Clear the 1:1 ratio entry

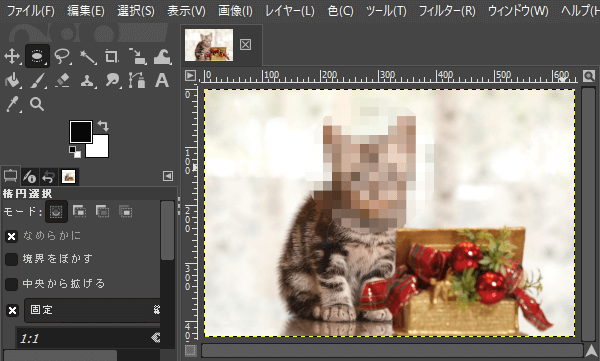tap(155, 338)
